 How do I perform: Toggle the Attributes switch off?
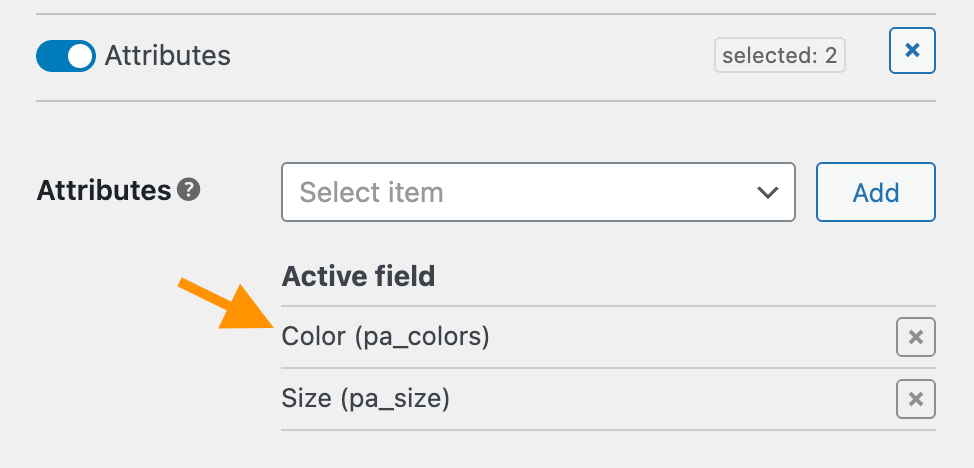click(x=65, y=56)
